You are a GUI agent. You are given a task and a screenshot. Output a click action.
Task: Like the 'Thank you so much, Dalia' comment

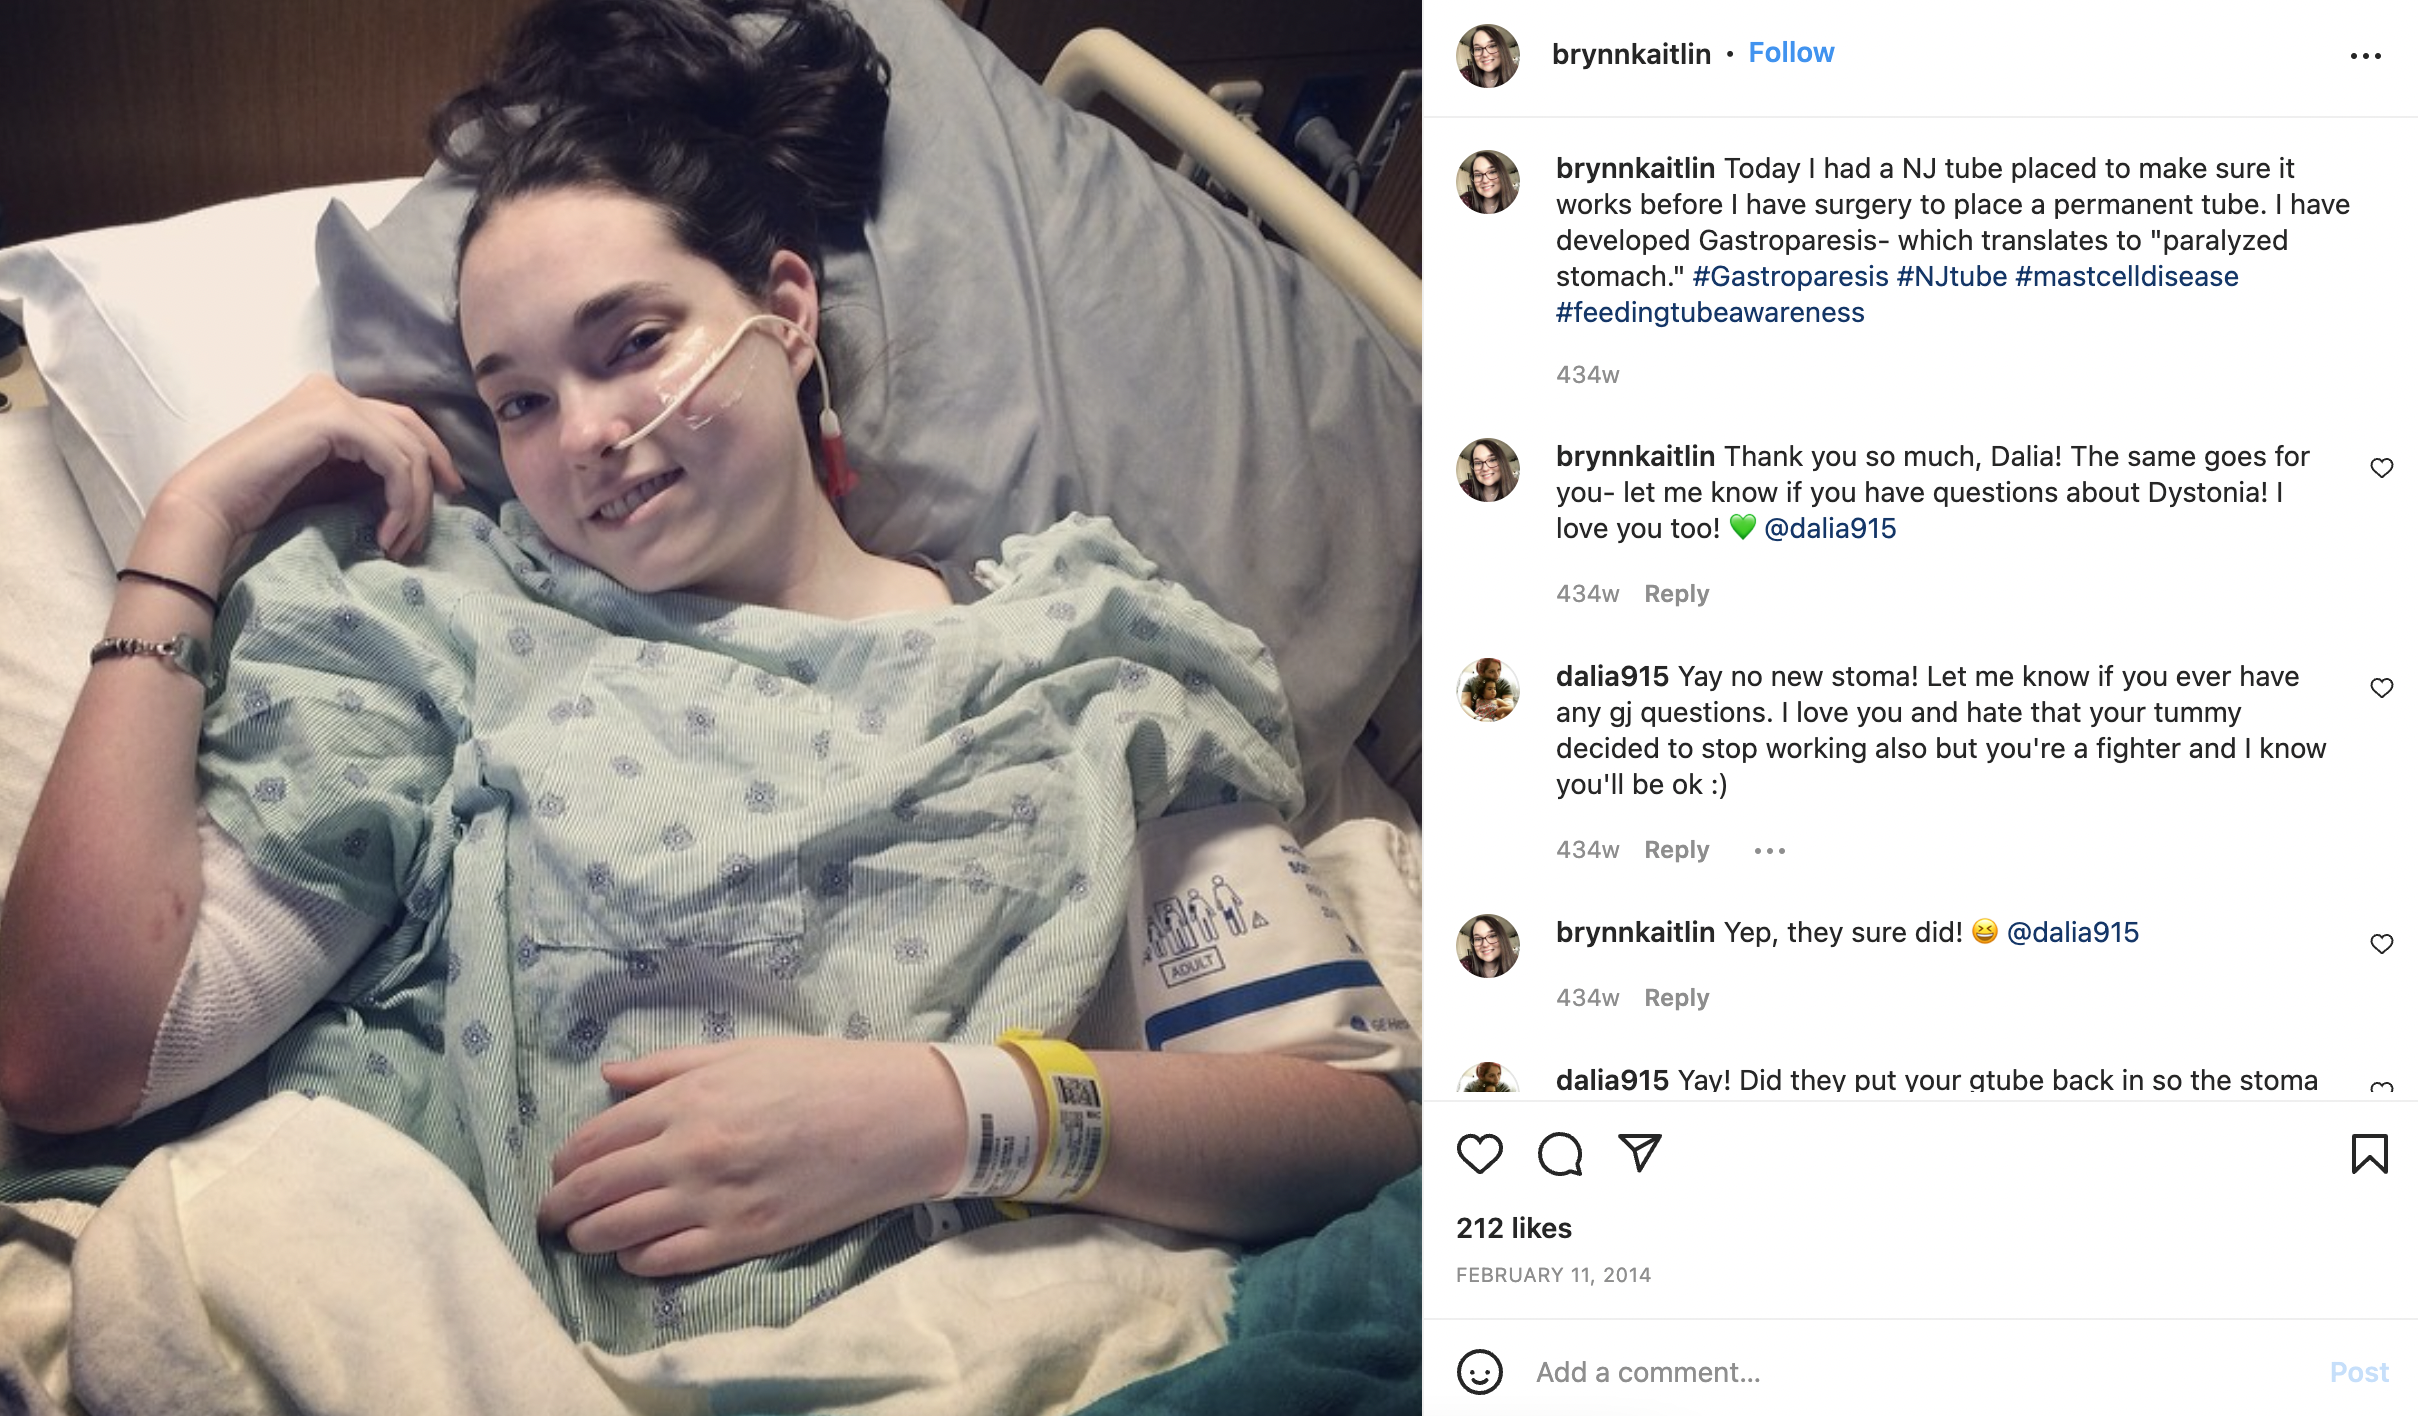coord(2382,468)
